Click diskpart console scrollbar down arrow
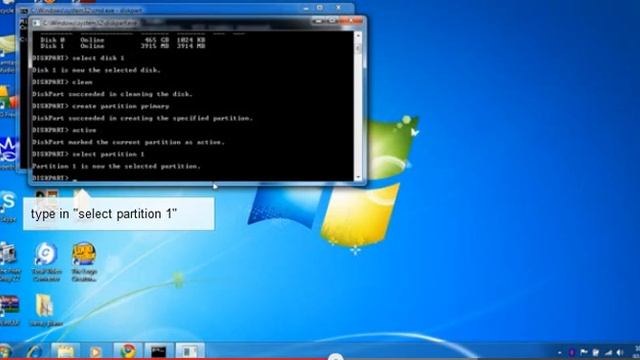 tap(358, 177)
